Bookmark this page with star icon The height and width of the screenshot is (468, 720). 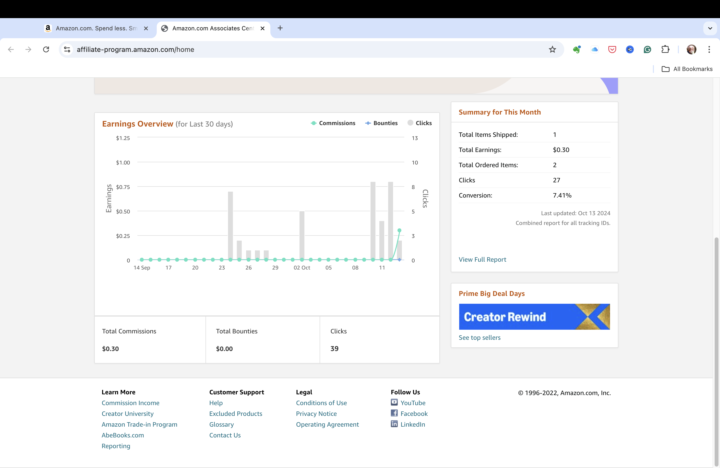pos(552,50)
